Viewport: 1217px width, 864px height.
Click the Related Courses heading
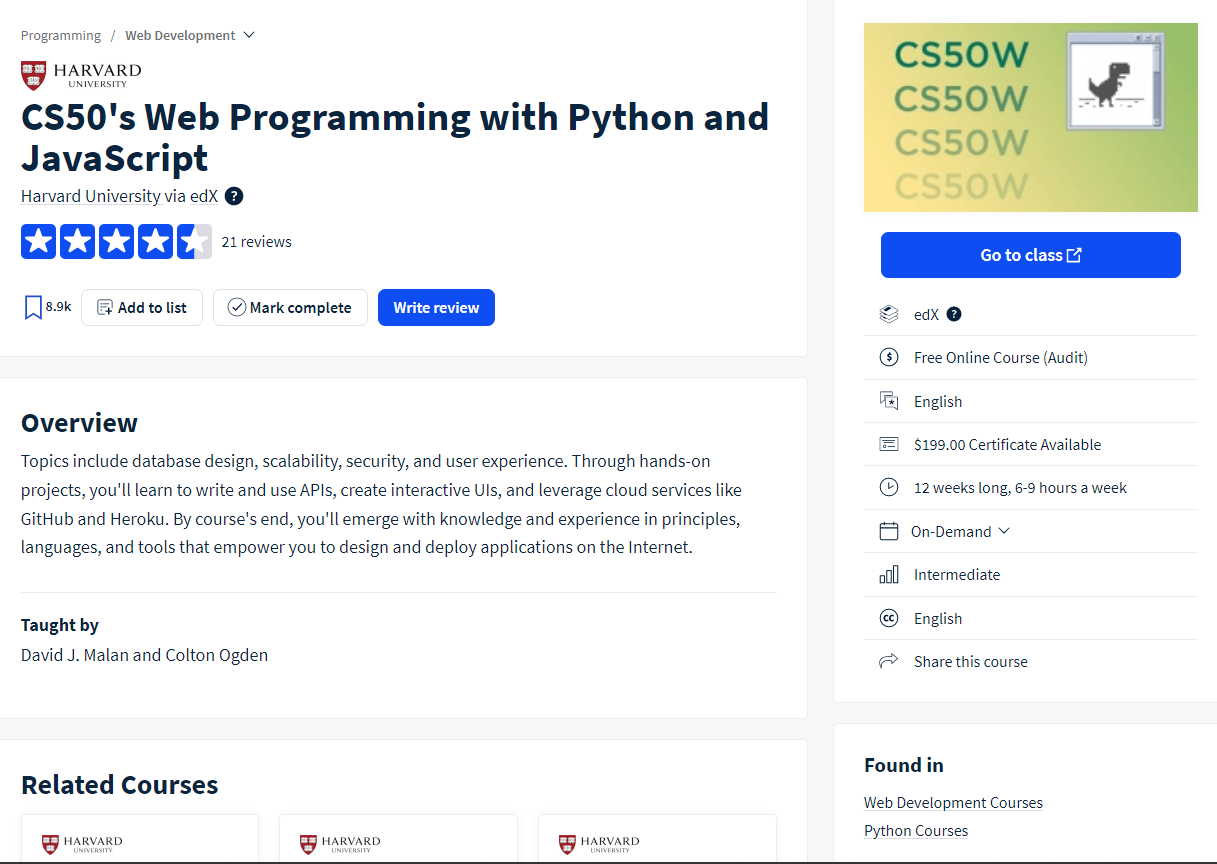(120, 785)
